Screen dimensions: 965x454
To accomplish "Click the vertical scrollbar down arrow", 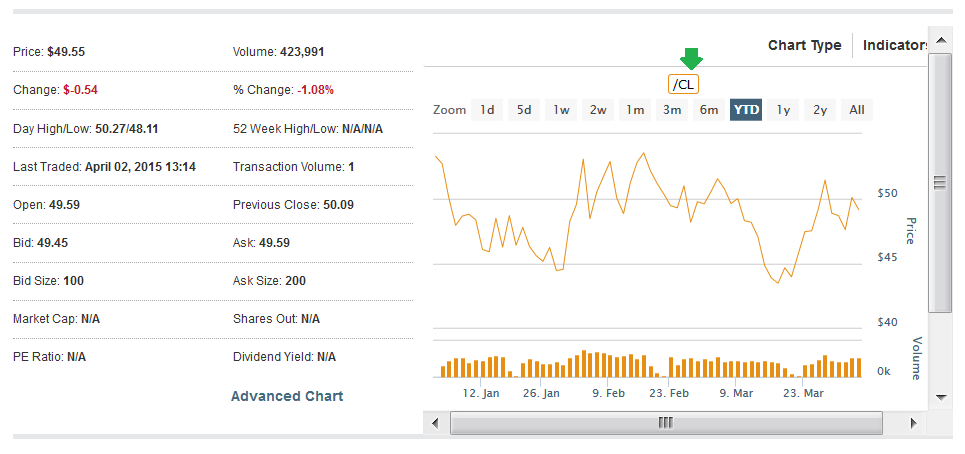I will tap(940, 397).
